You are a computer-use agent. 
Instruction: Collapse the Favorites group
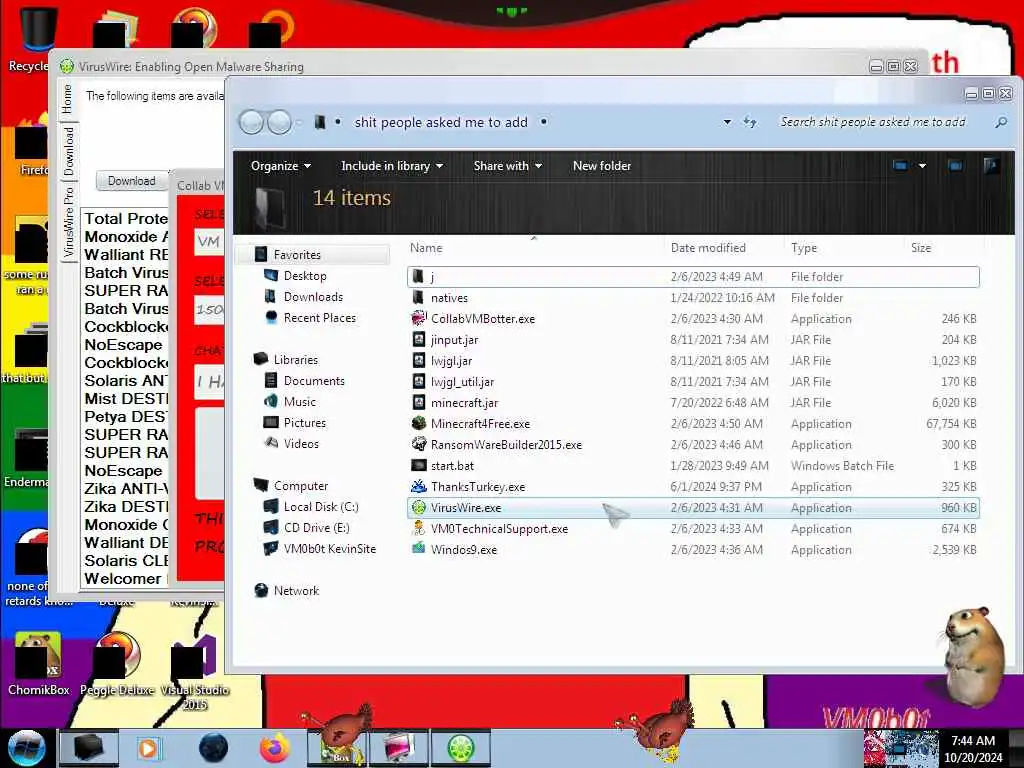[297, 255]
